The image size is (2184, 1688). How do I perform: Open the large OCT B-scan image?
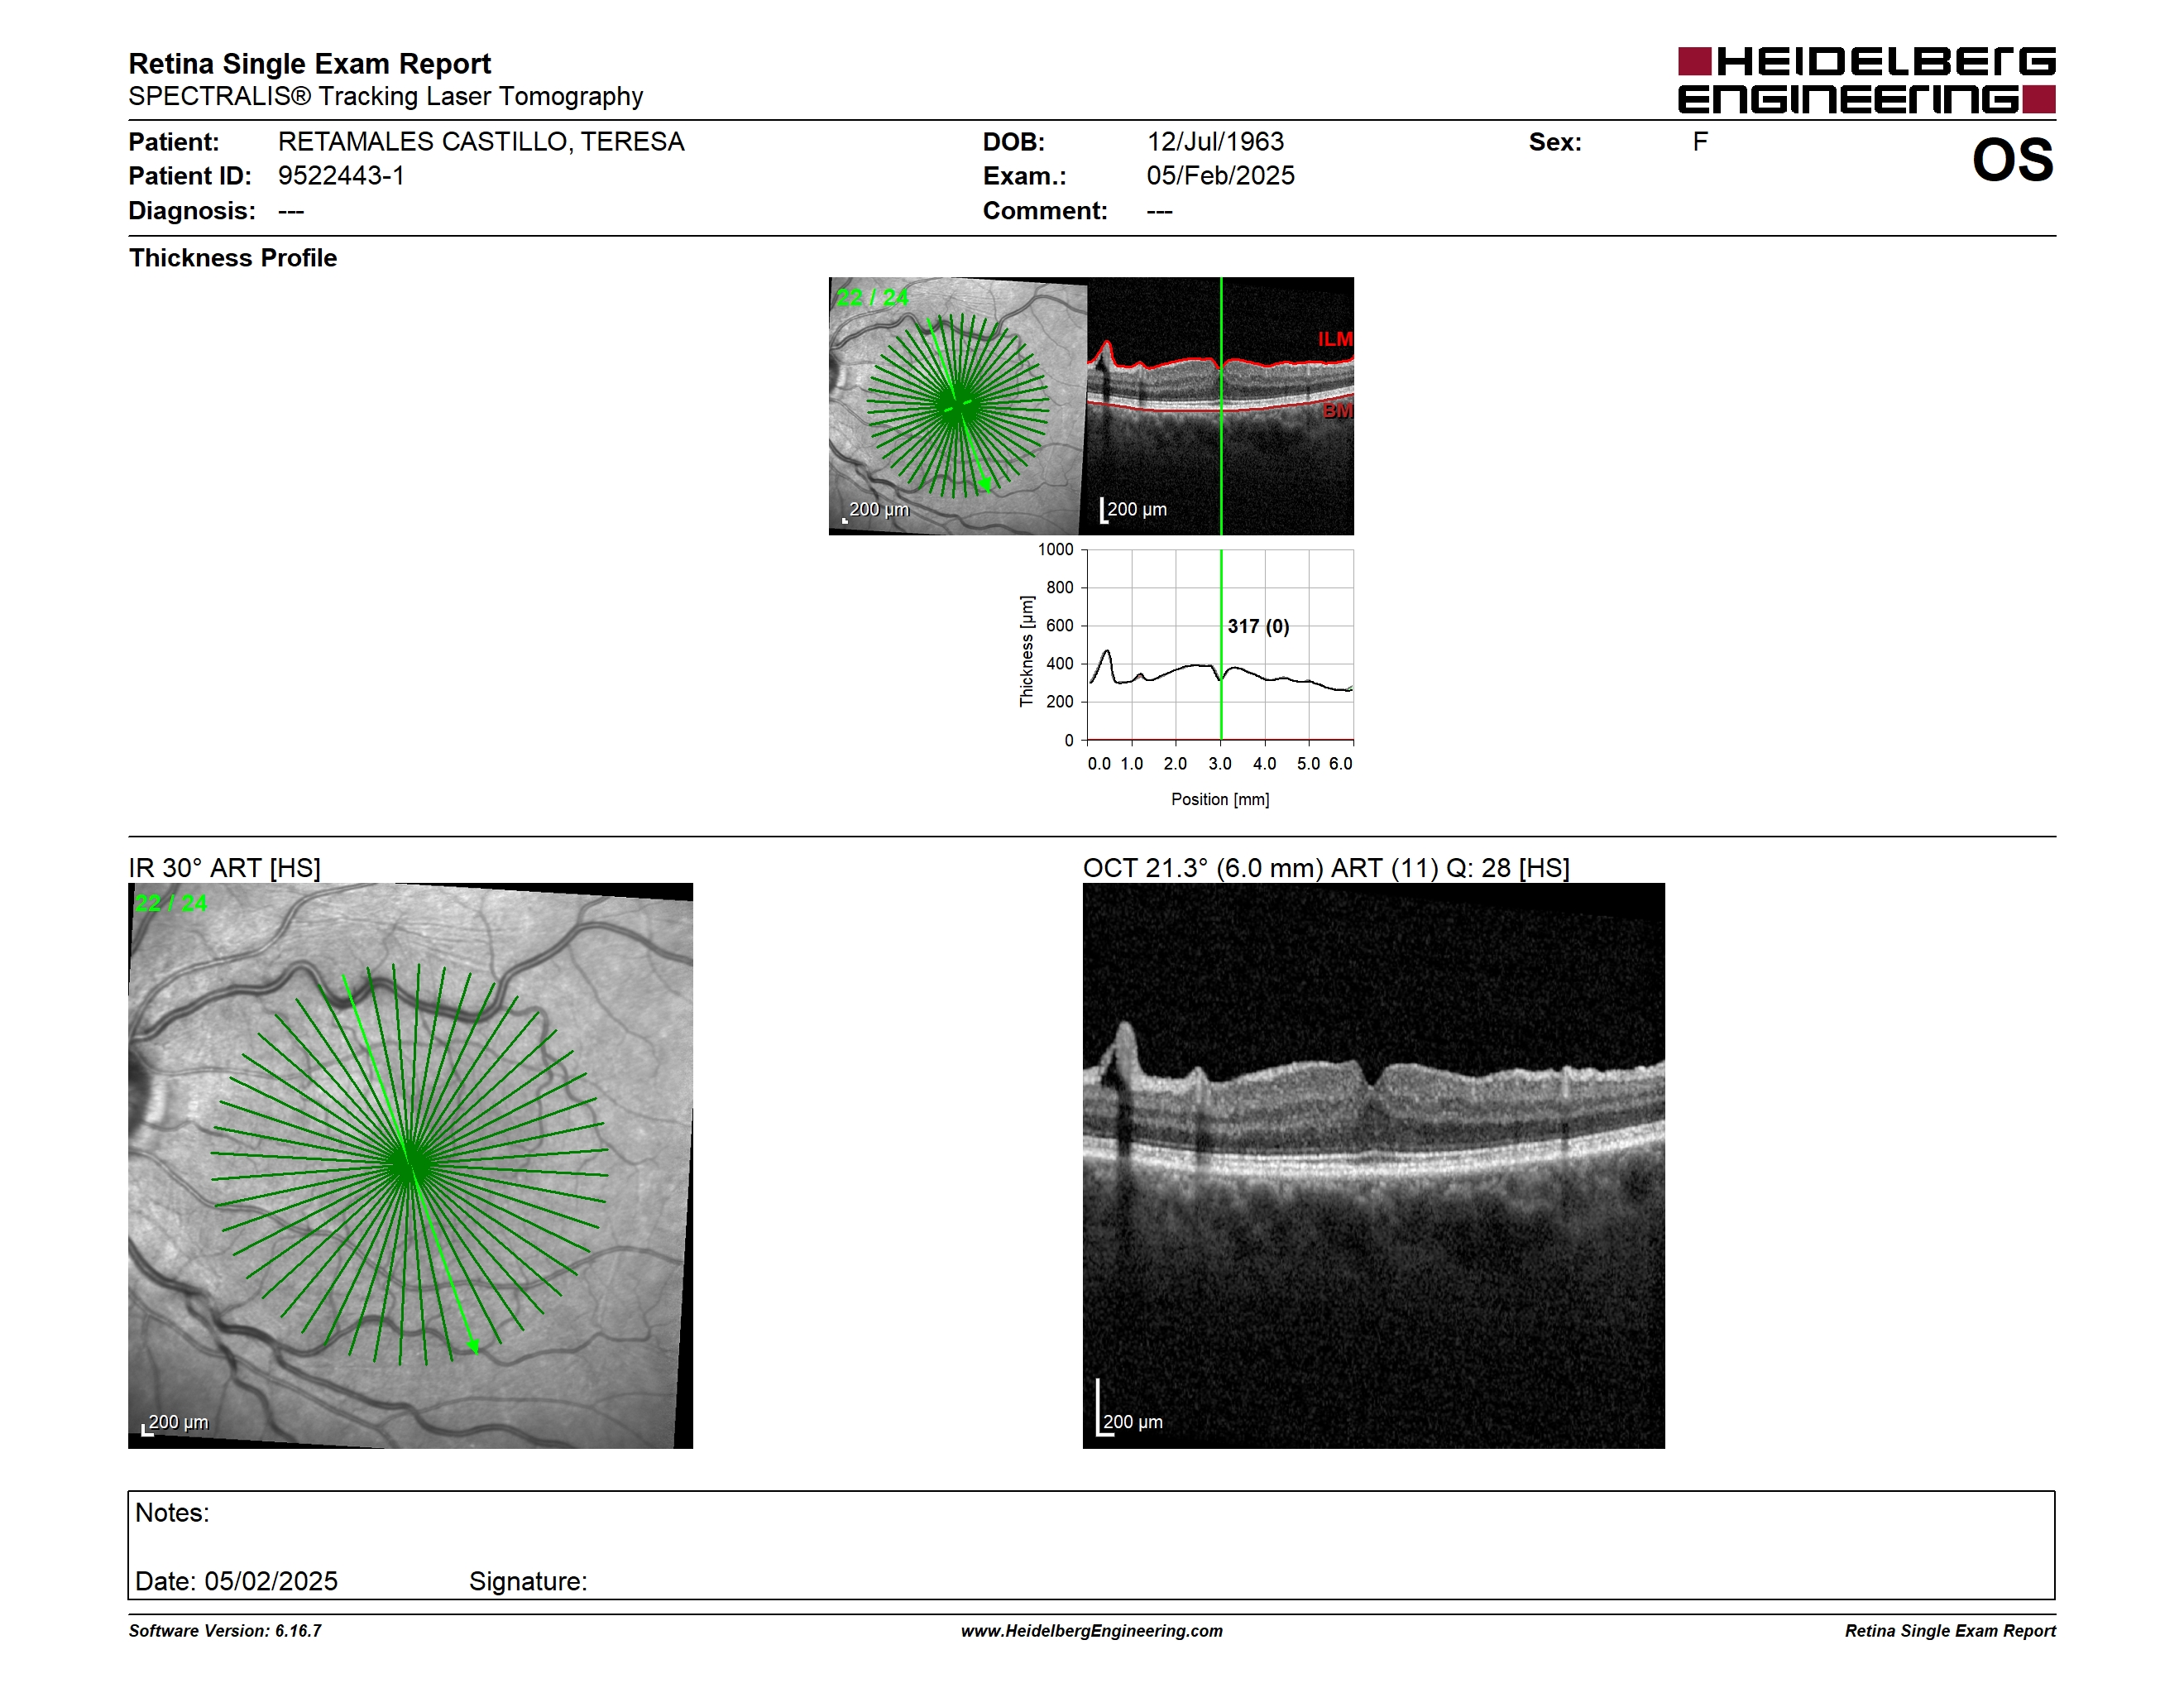[x=1374, y=1166]
